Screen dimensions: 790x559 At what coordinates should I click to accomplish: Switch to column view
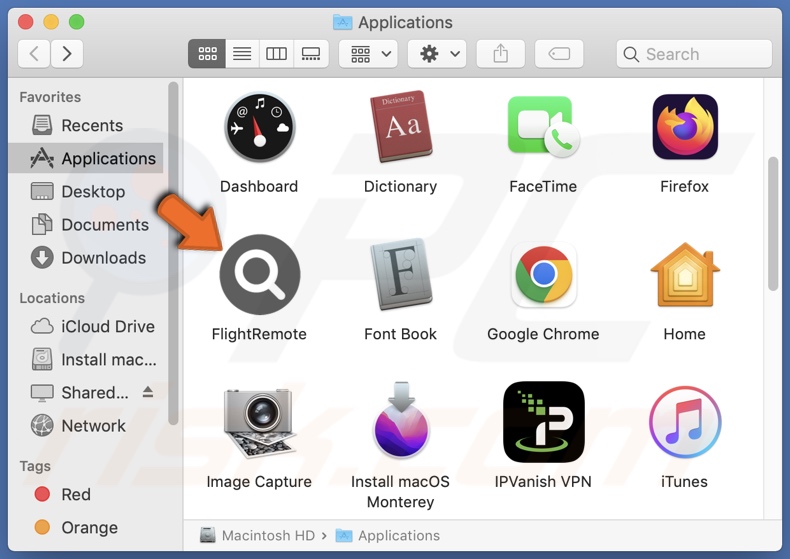(276, 53)
